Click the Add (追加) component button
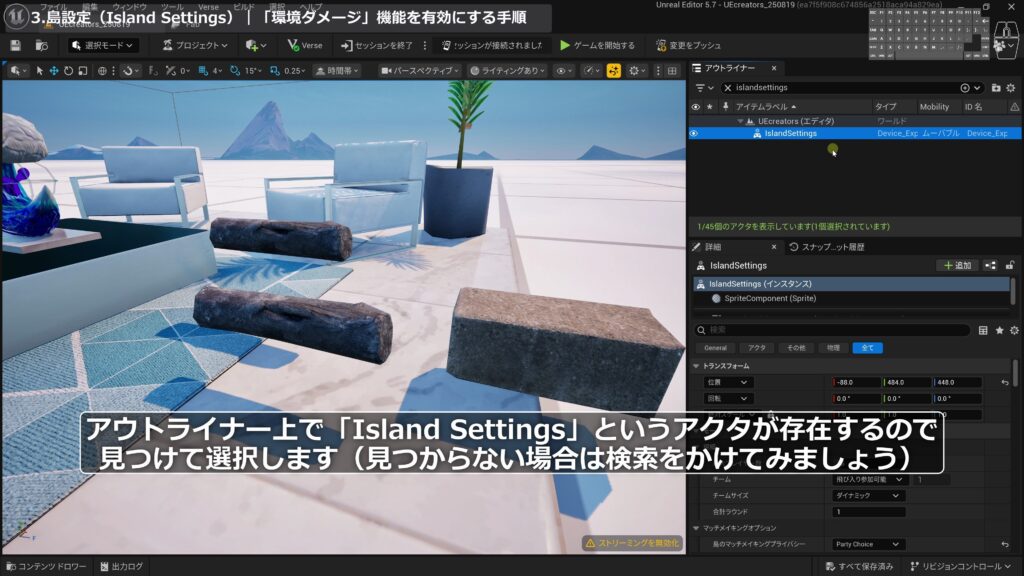Image resolution: width=1024 pixels, height=576 pixels. point(958,265)
